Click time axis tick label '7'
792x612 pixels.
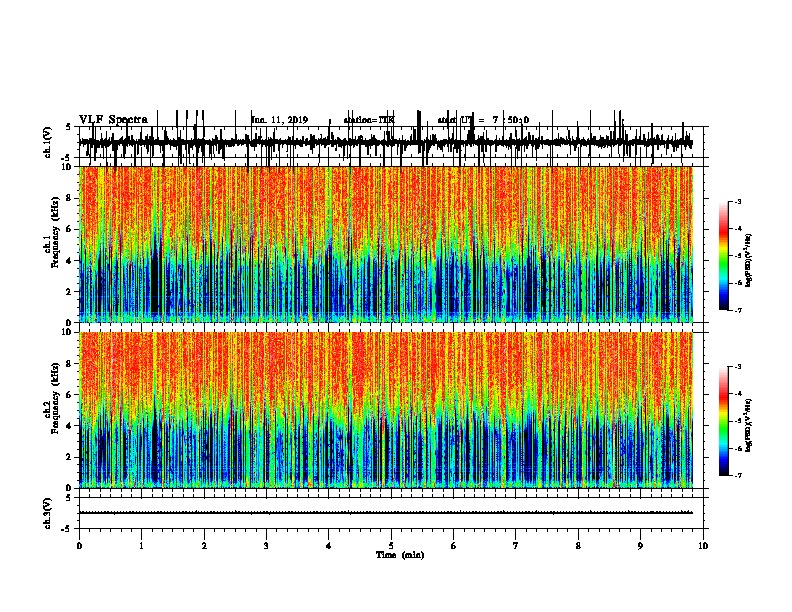516,546
